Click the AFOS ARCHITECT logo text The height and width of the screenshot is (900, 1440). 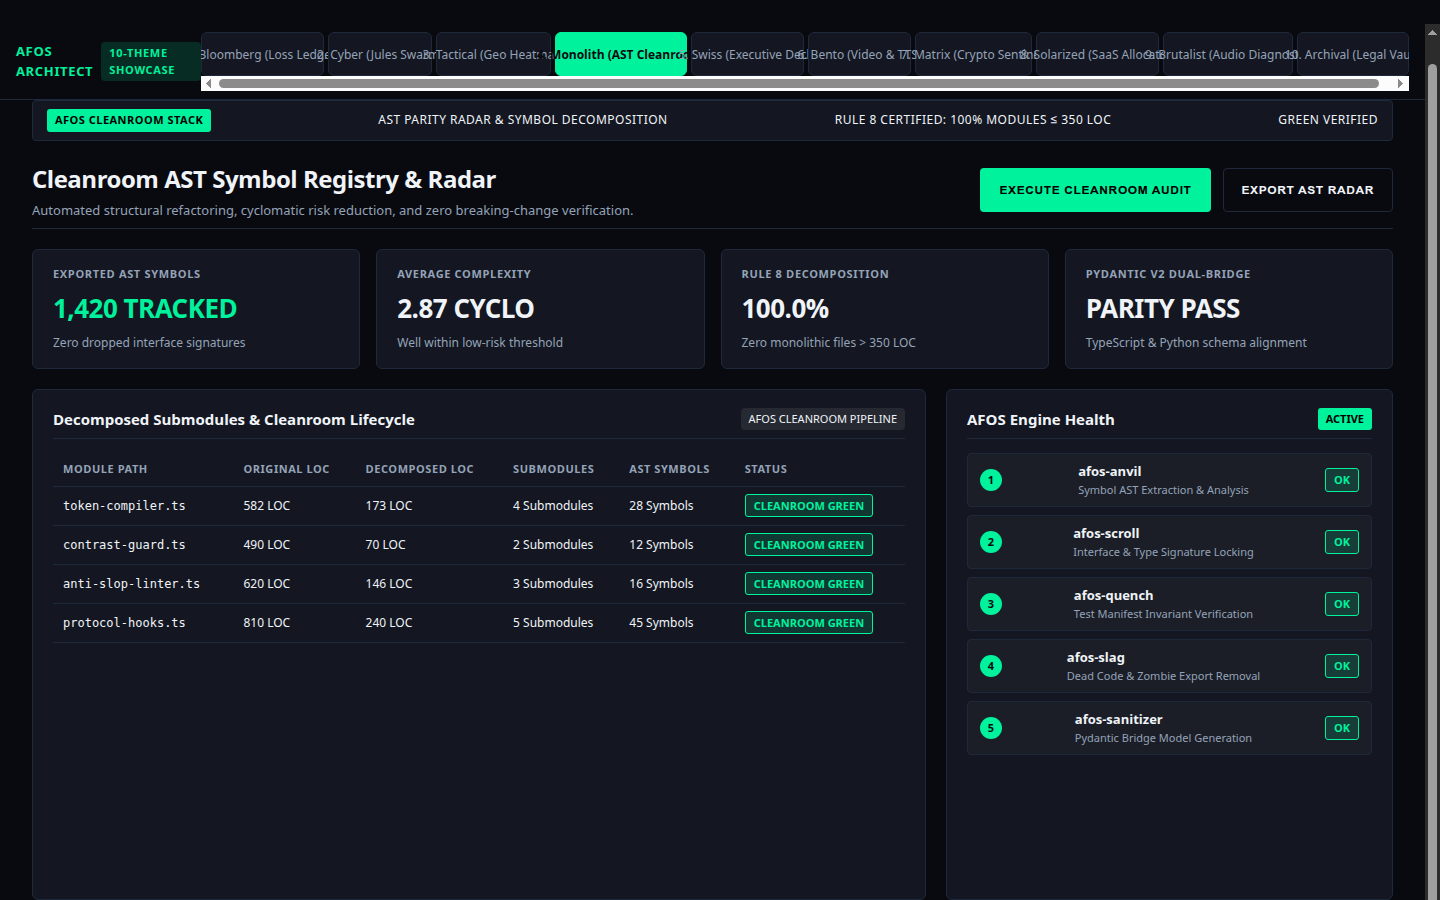coord(54,61)
